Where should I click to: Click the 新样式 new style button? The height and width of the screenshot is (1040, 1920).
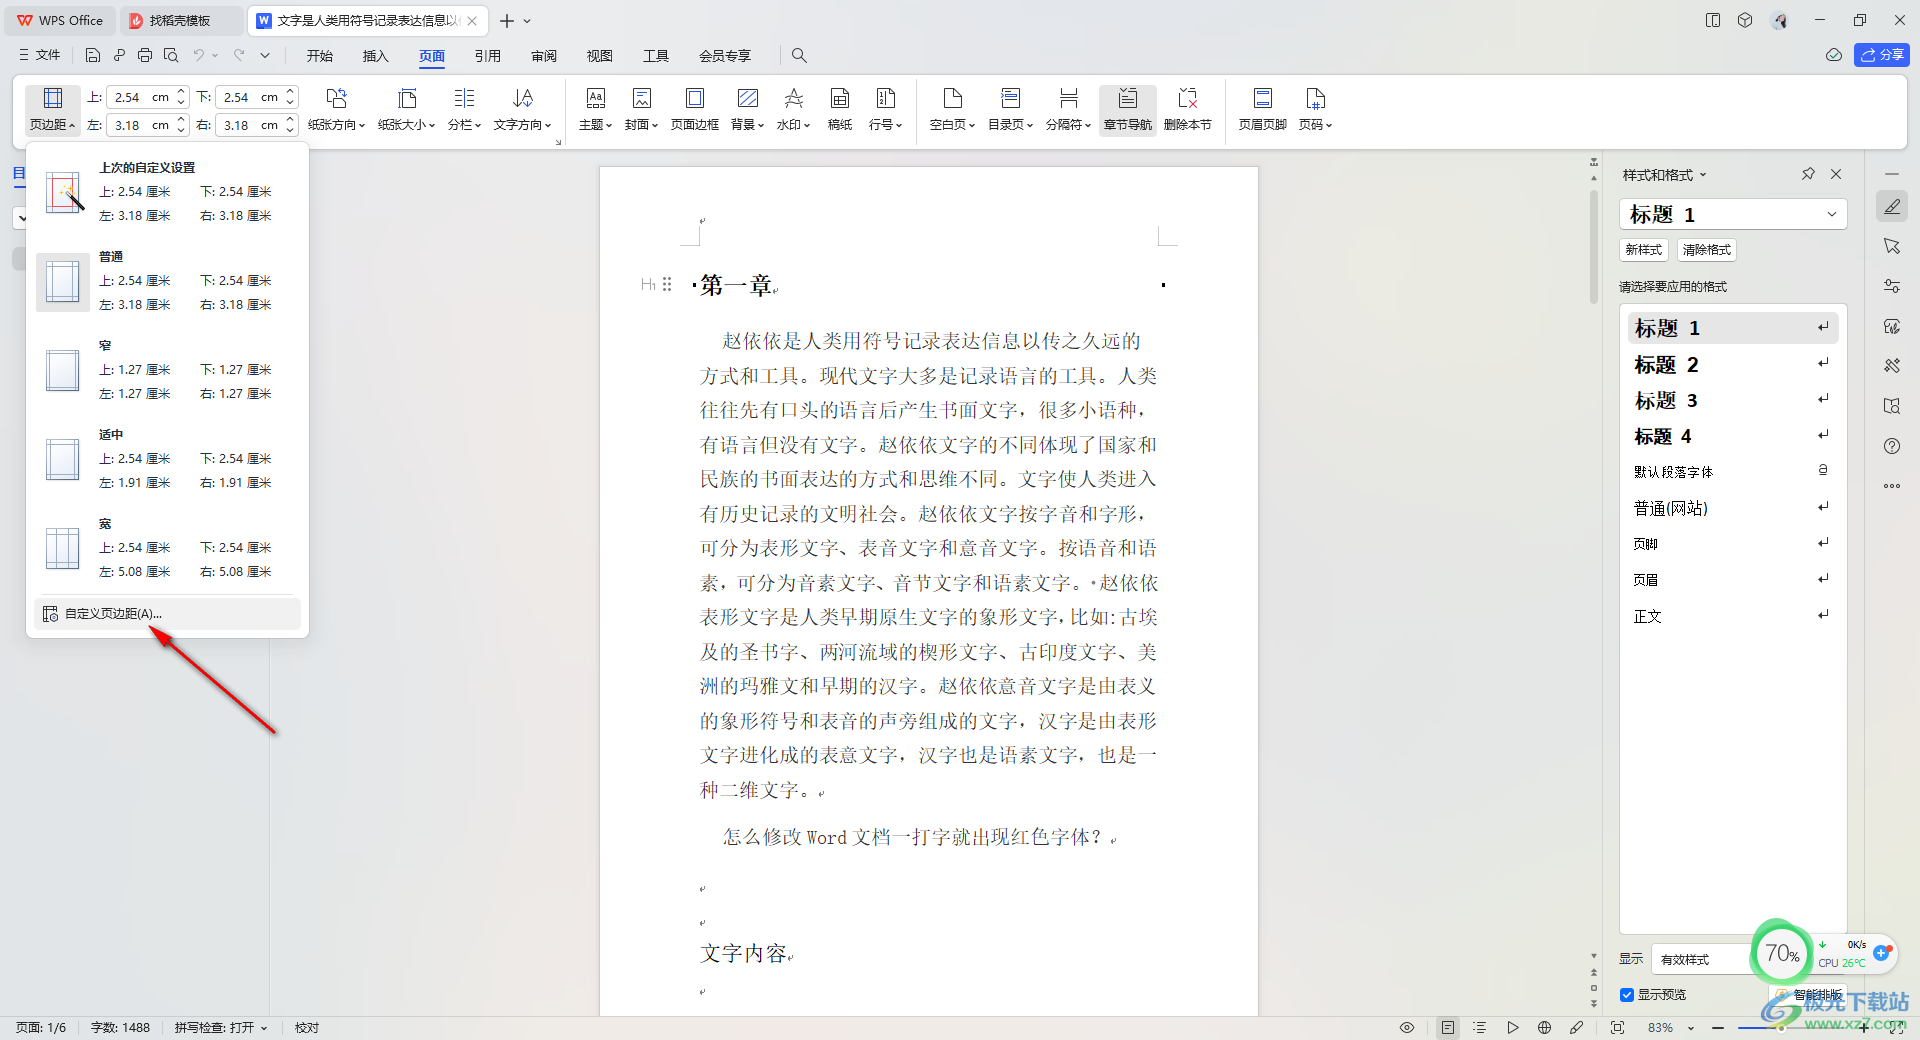tap(1643, 250)
